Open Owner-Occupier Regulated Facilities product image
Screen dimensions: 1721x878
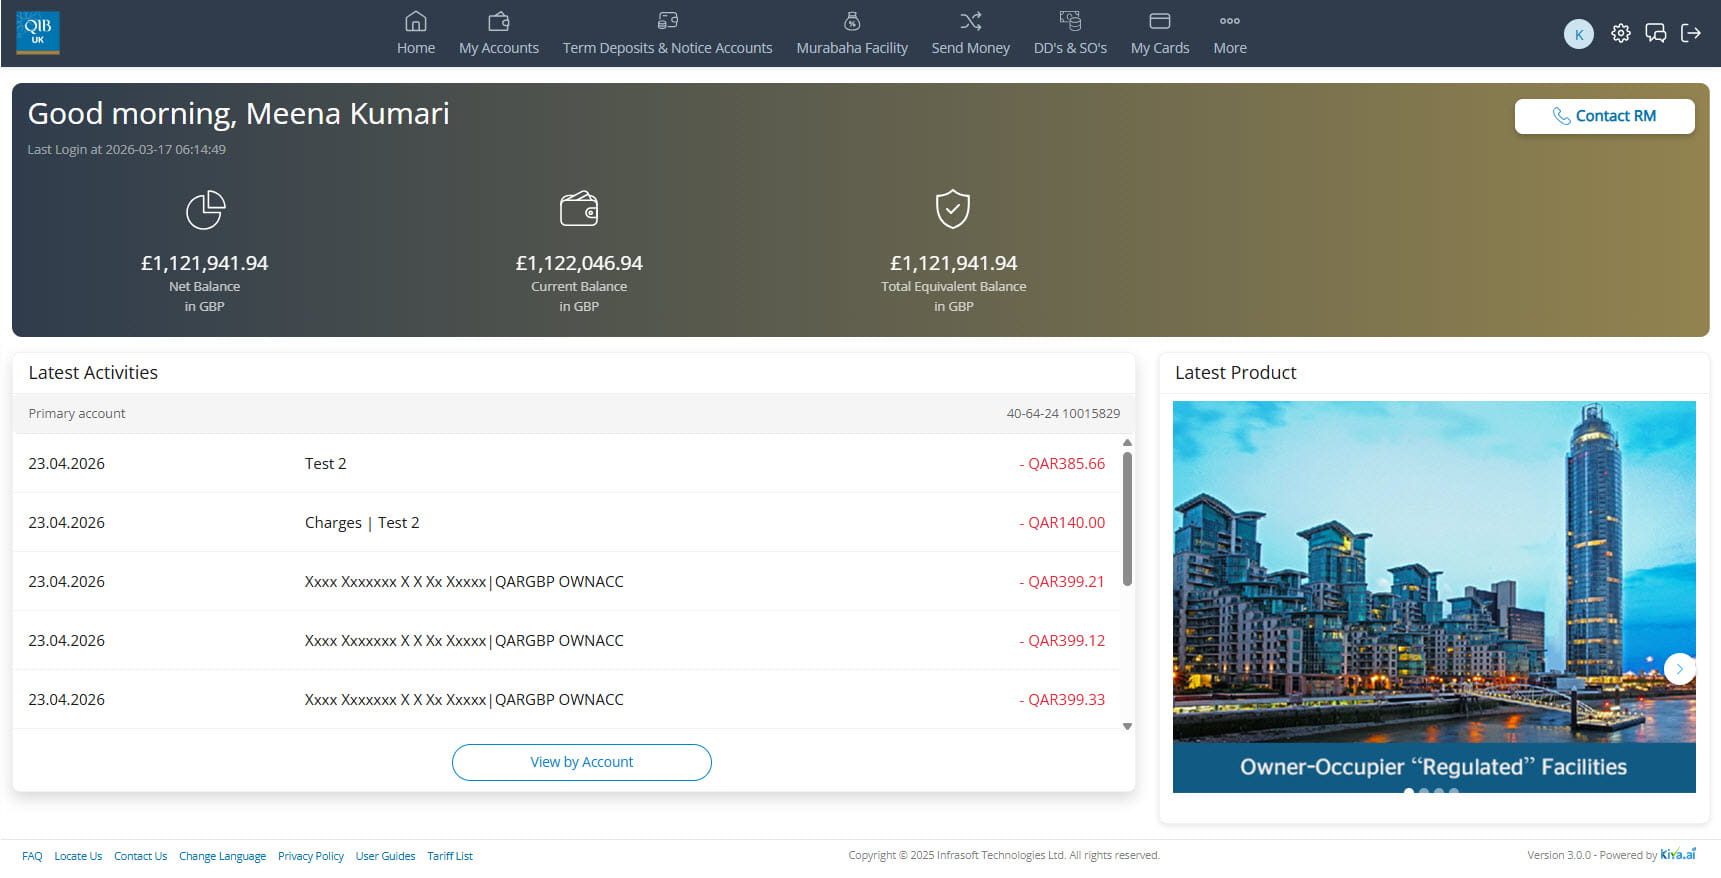click(1434, 596)
